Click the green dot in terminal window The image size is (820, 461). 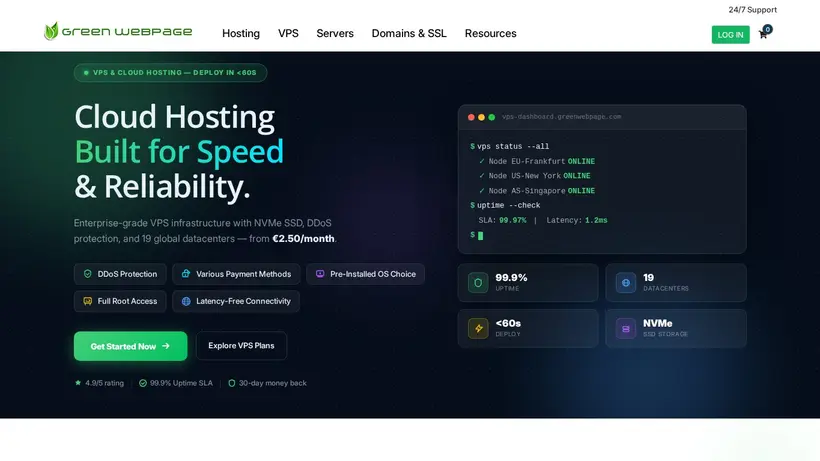click(492, 117)
